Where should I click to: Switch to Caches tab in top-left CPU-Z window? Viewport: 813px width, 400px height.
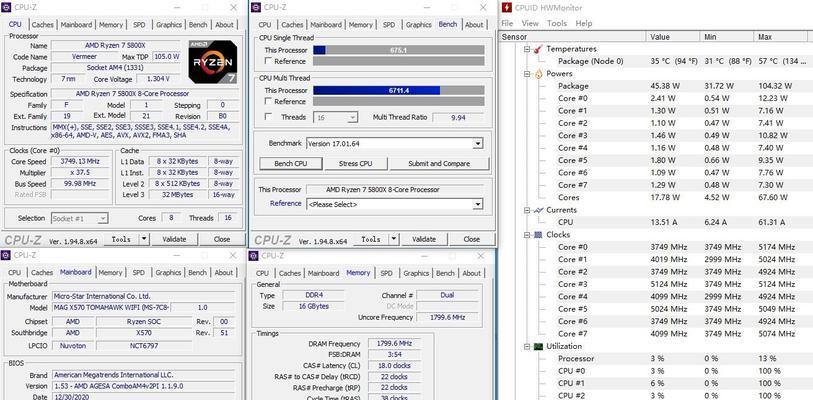click(42, 24)
